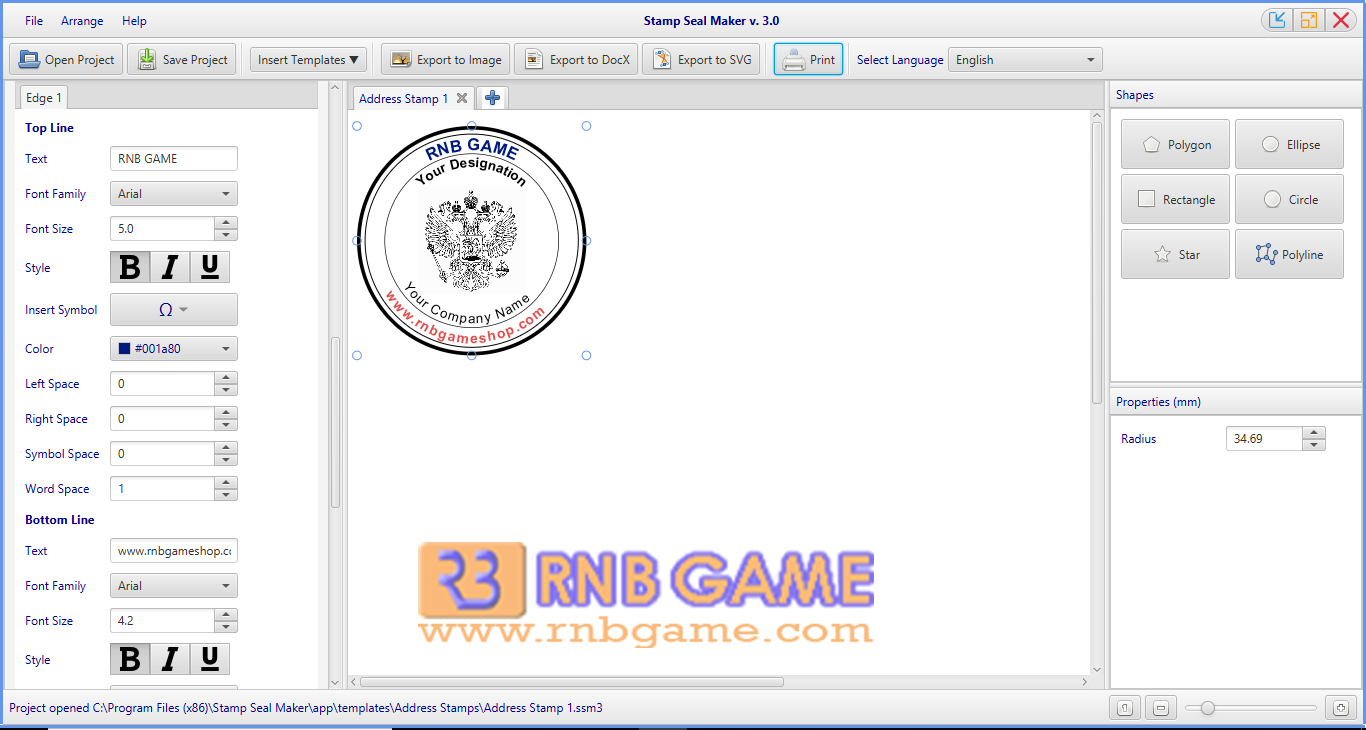Insert a Polygon shape

point(1175,145)
